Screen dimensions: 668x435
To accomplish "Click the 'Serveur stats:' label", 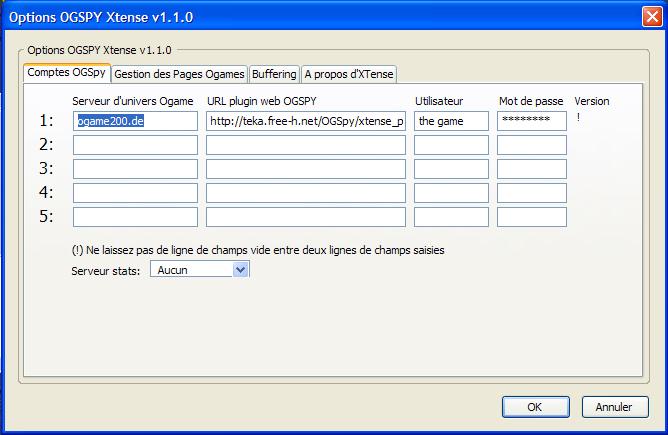I will pos(106,271).
